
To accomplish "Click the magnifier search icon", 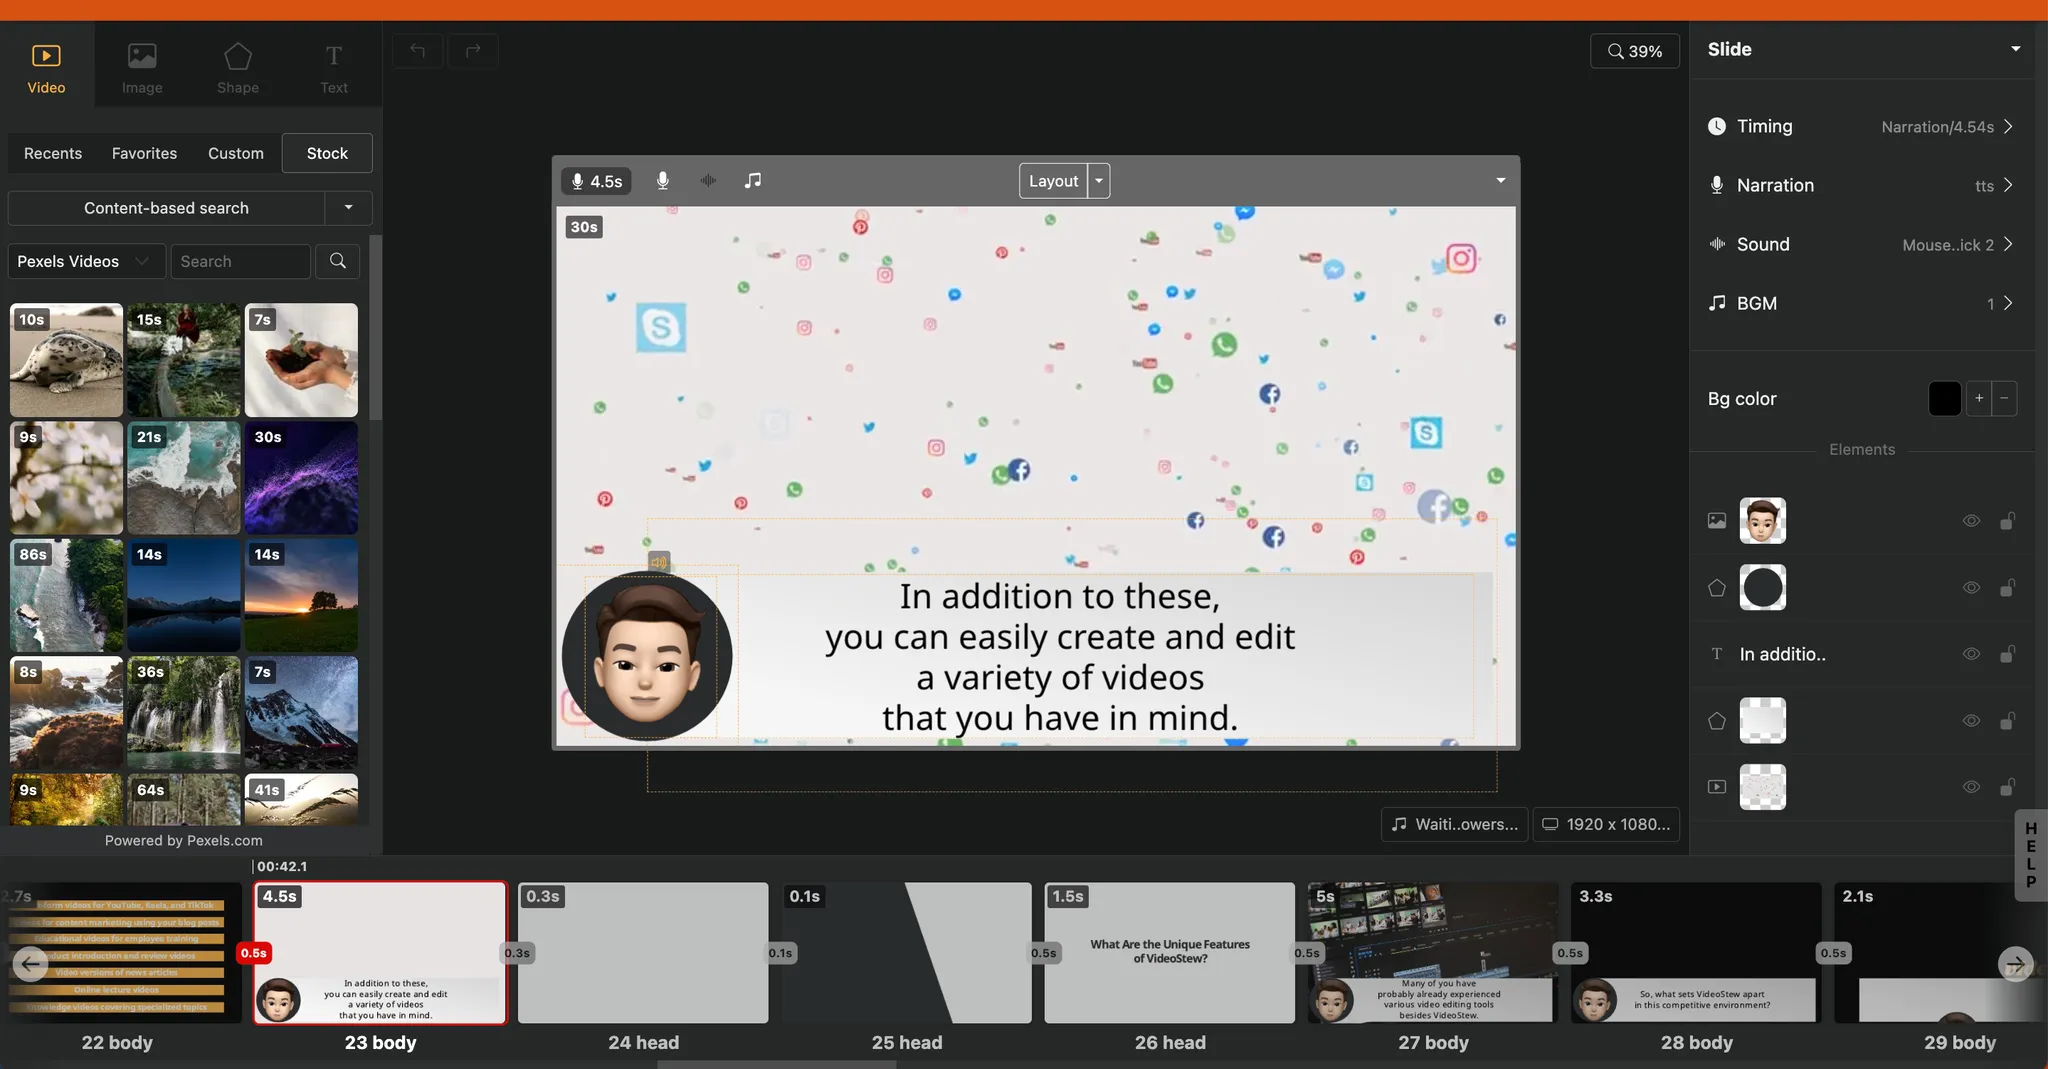I will tap(338, 261).
